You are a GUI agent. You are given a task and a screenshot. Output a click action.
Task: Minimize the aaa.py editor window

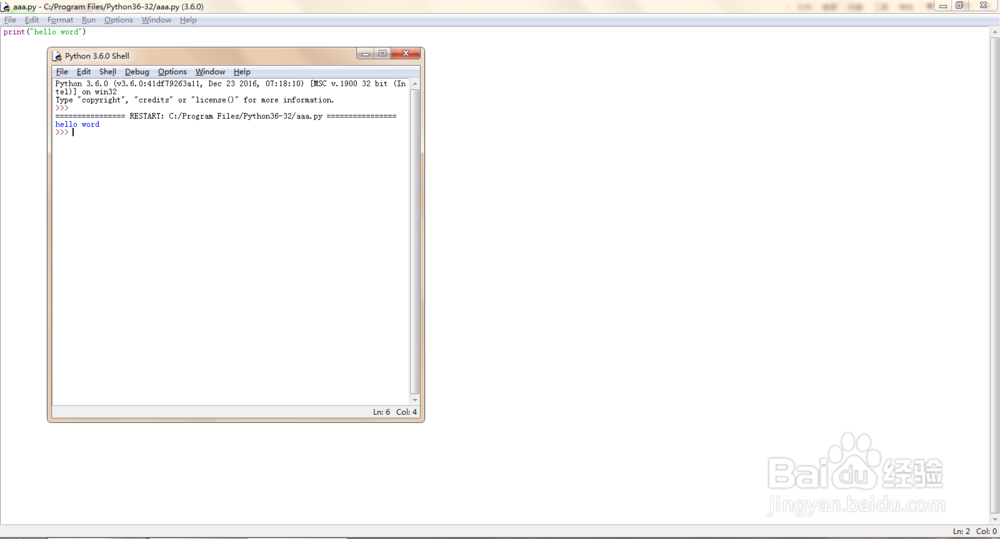coord(943,6)
